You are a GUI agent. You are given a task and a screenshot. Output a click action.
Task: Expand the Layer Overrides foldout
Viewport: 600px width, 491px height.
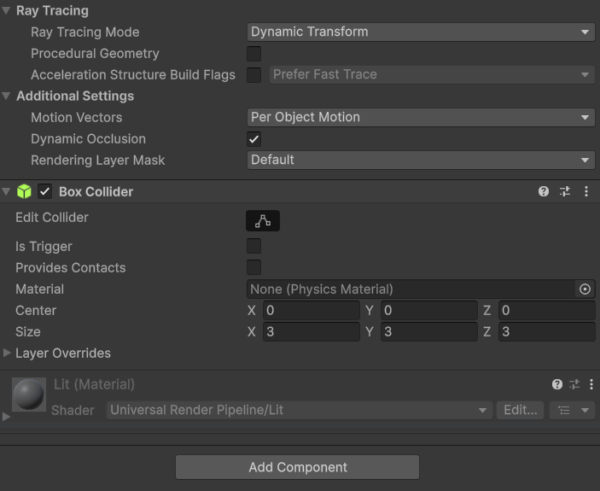9,353
